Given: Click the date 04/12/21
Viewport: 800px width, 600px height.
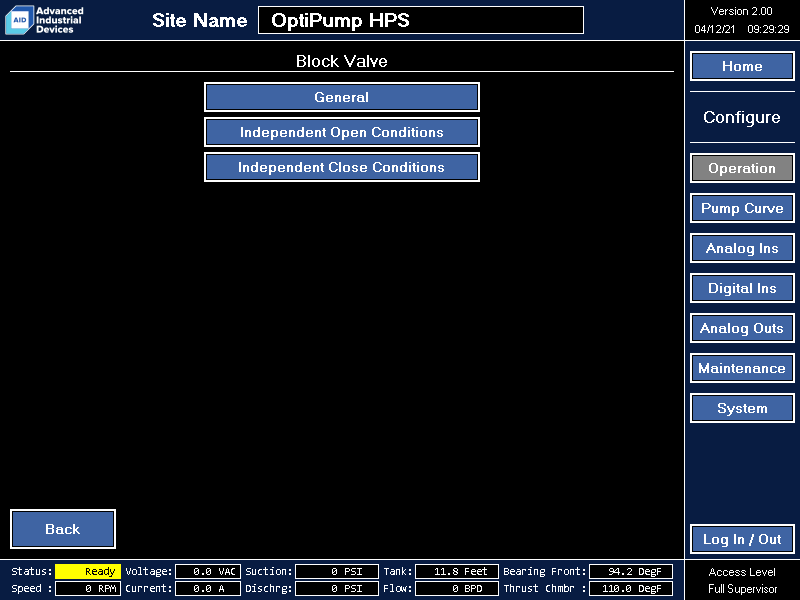Looking at the screenshot, I should tap(714, 29).
